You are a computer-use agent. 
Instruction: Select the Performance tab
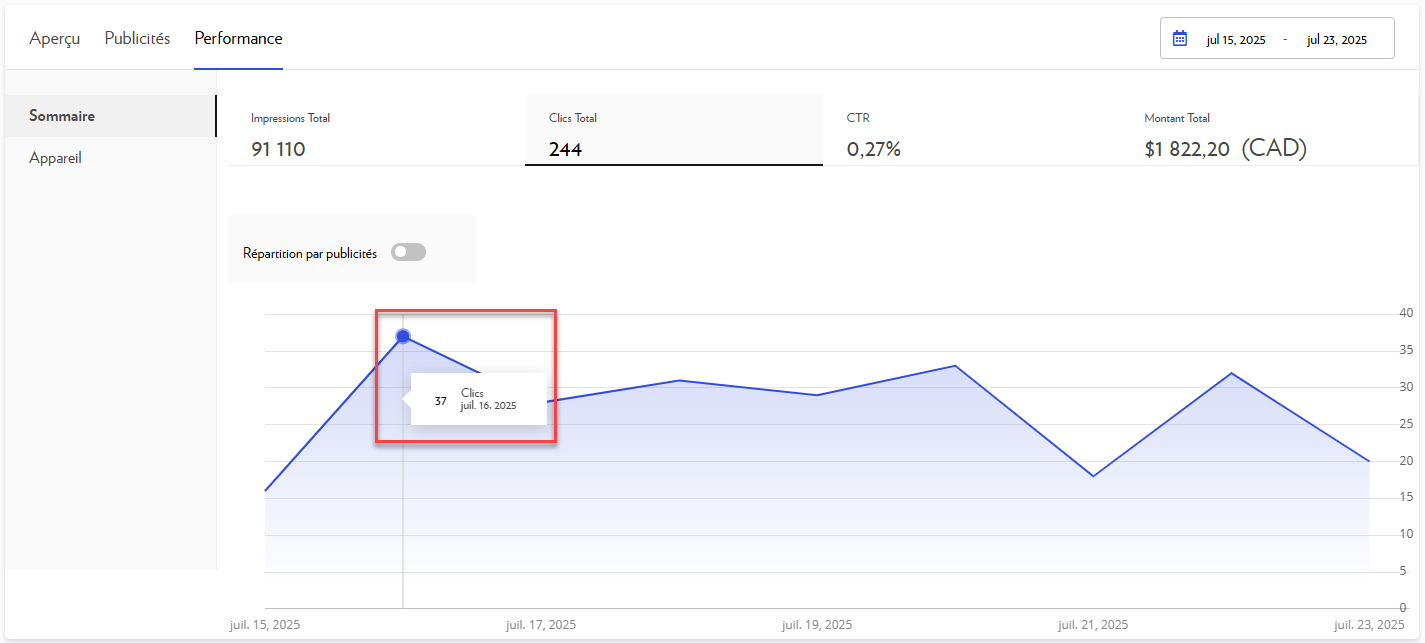pos(238,39)
